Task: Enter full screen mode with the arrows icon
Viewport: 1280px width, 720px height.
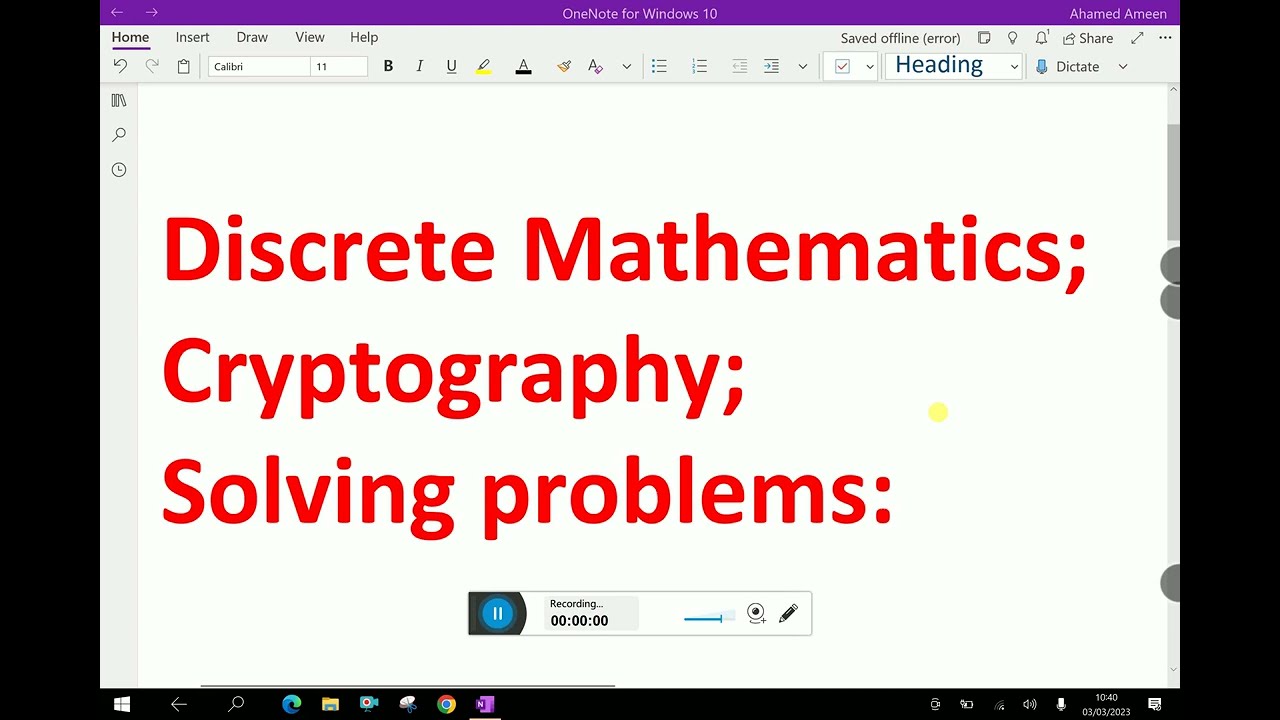Action: (1137, 38)
